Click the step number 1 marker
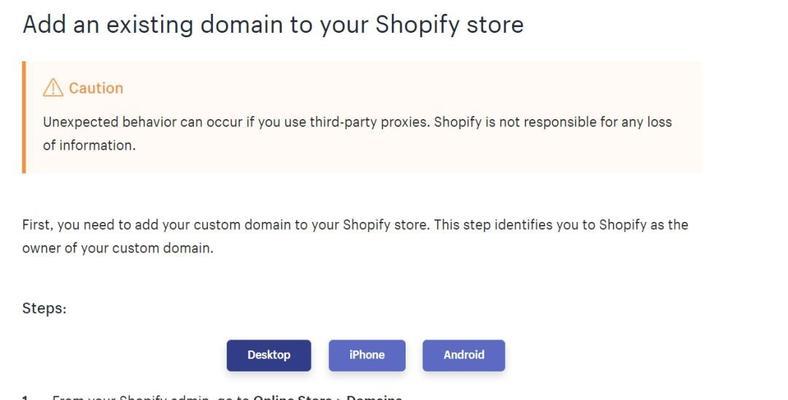The image size is (788, 400). pos(26,397)
